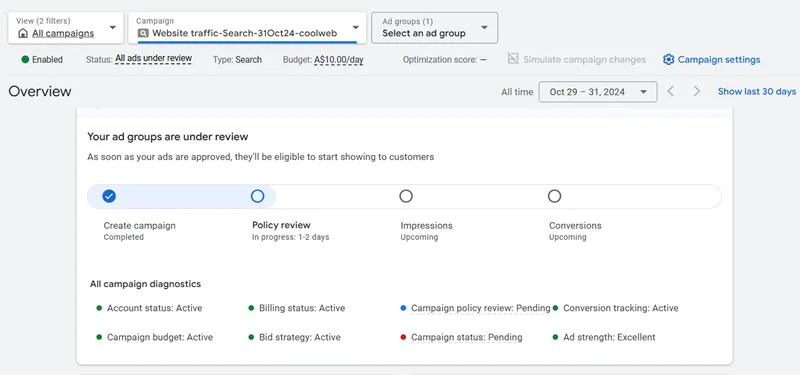Click the A$10.00/day budget value

click(x=339, y=60)
